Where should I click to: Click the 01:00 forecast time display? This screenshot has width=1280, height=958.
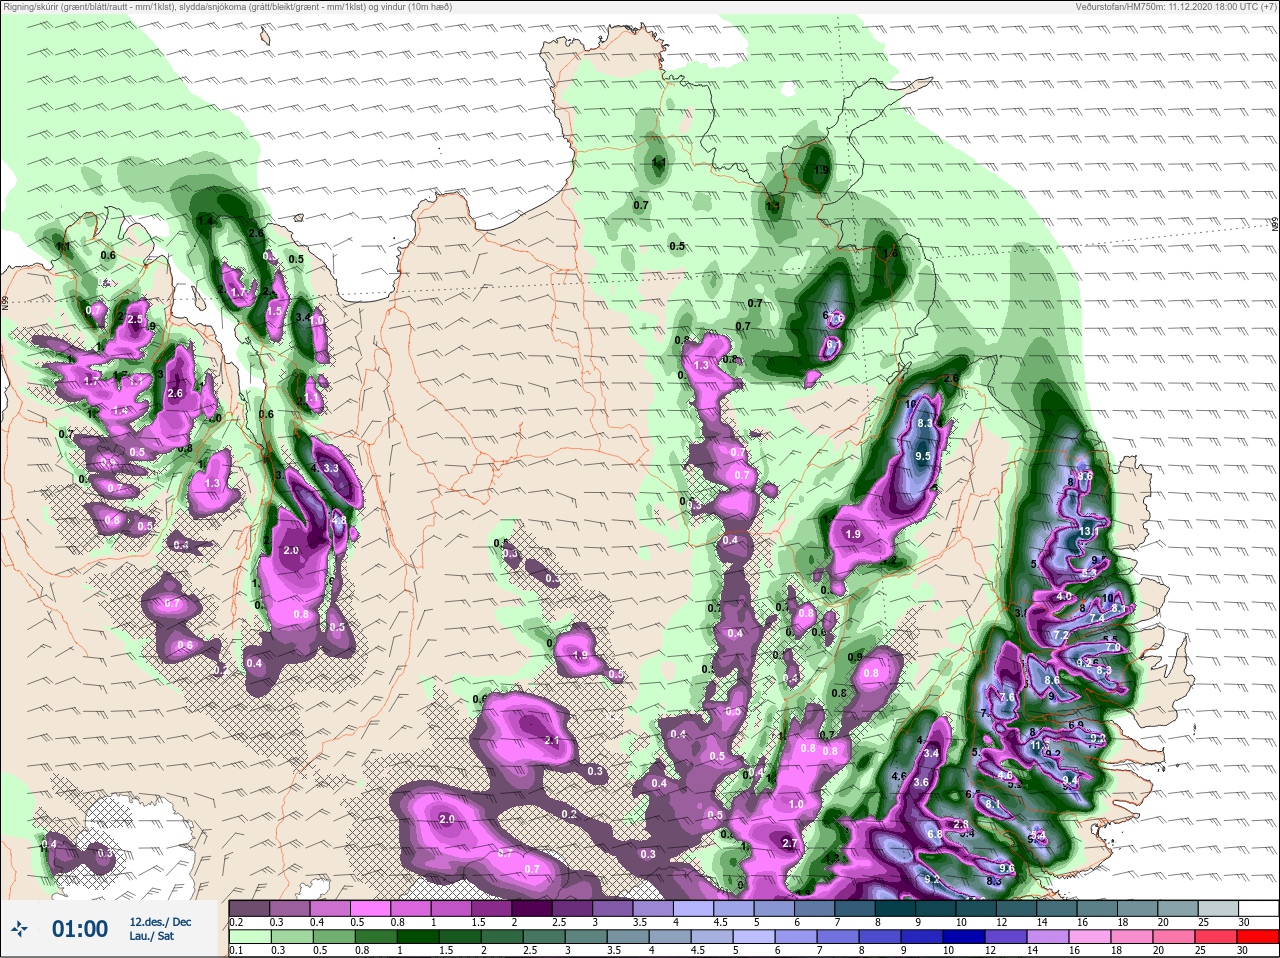(x=80, y=929)
